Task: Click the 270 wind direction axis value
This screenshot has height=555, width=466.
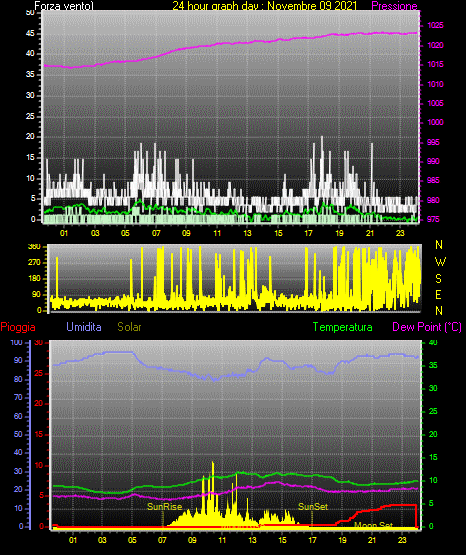Action: point(34,263)
